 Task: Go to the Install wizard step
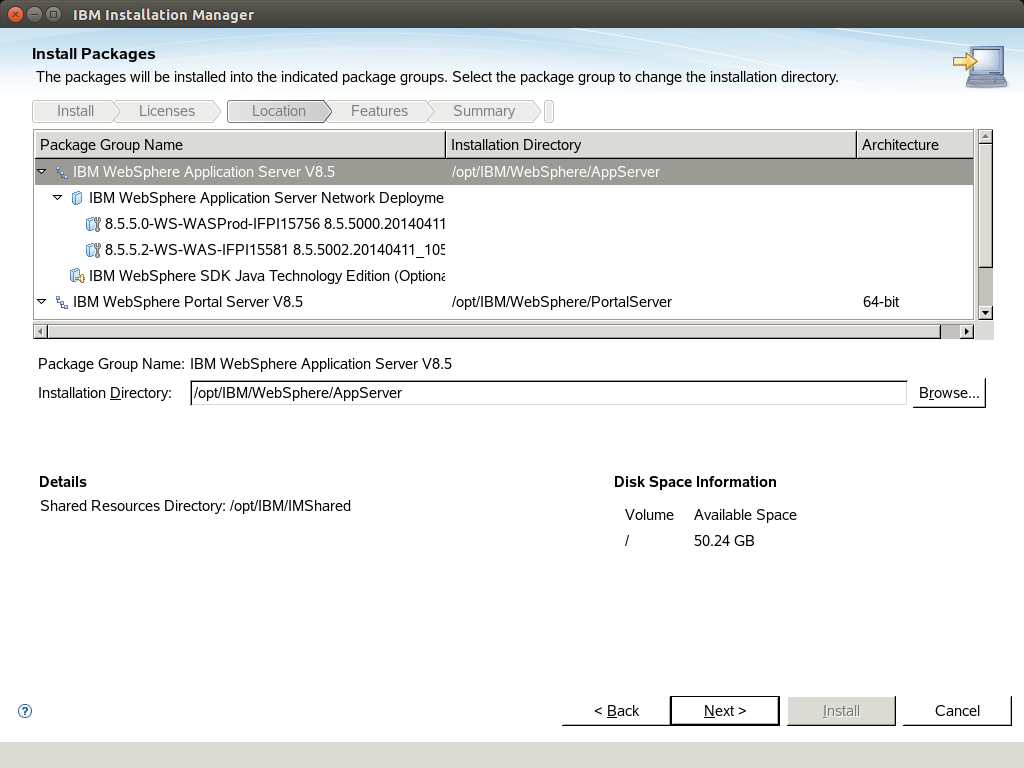pyautogui.click(x=75, y=111)
